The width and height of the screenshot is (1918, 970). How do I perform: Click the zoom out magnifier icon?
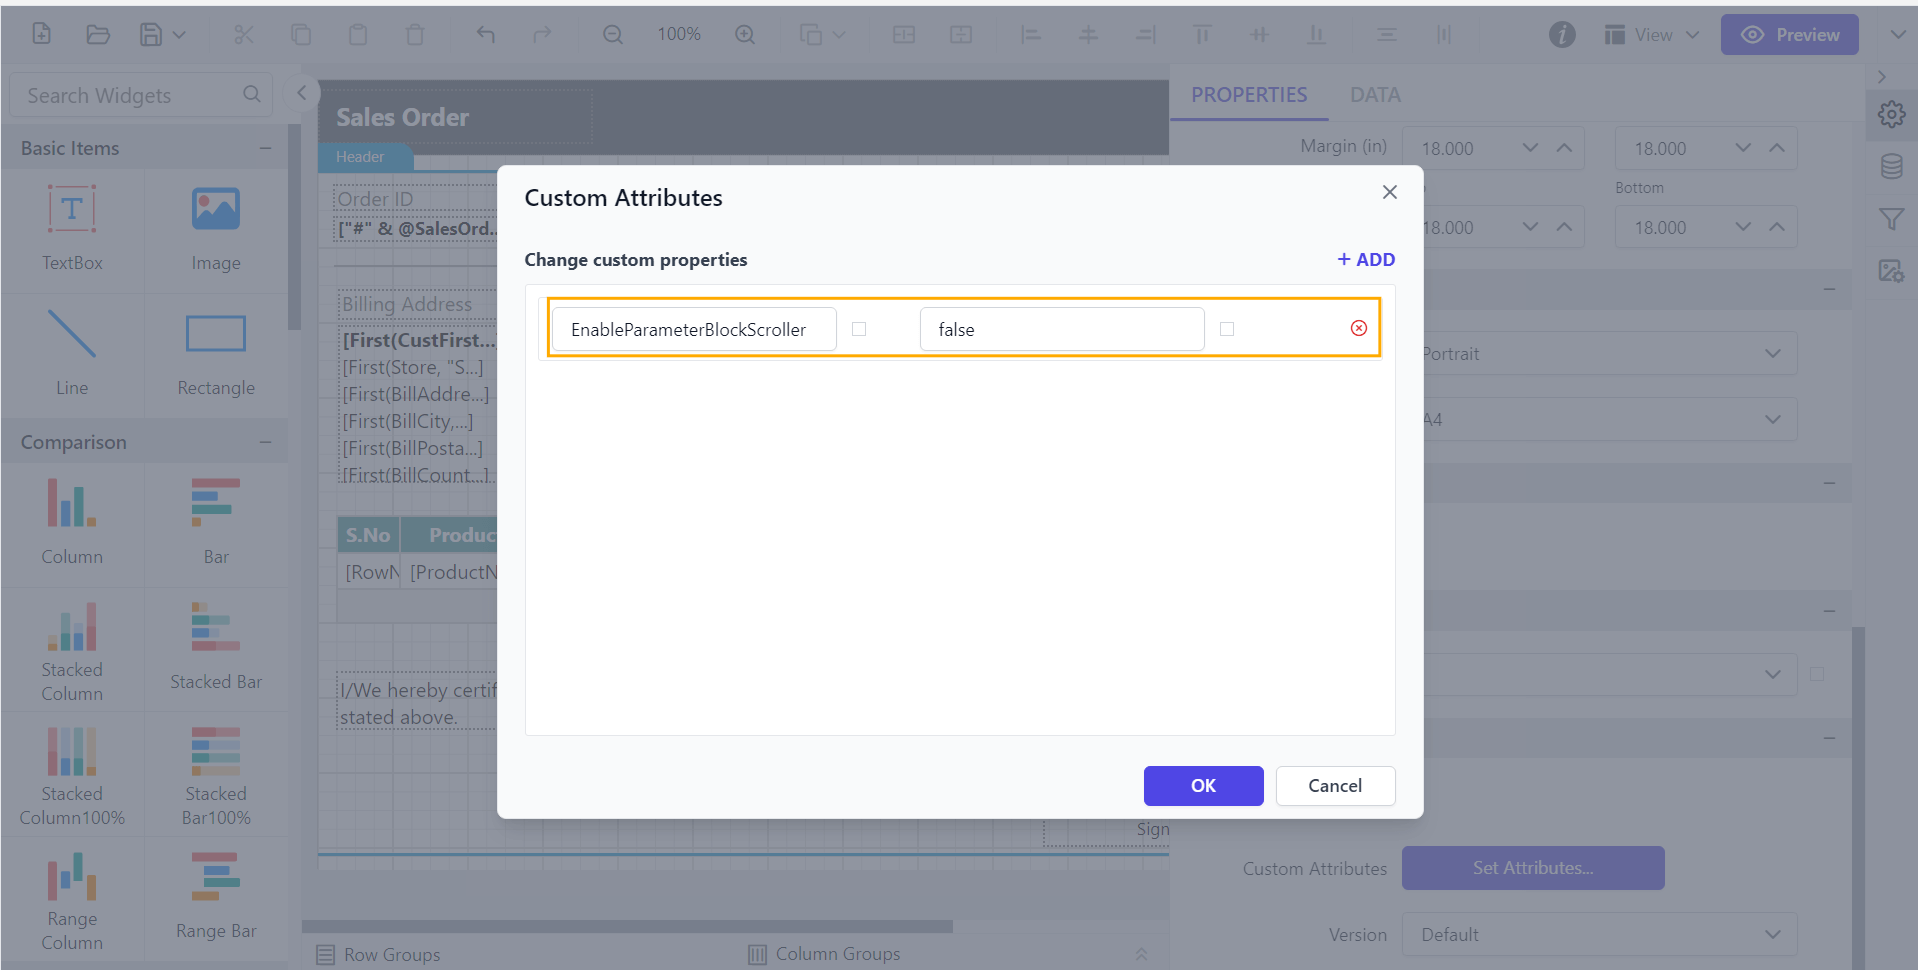pos(612,33)
